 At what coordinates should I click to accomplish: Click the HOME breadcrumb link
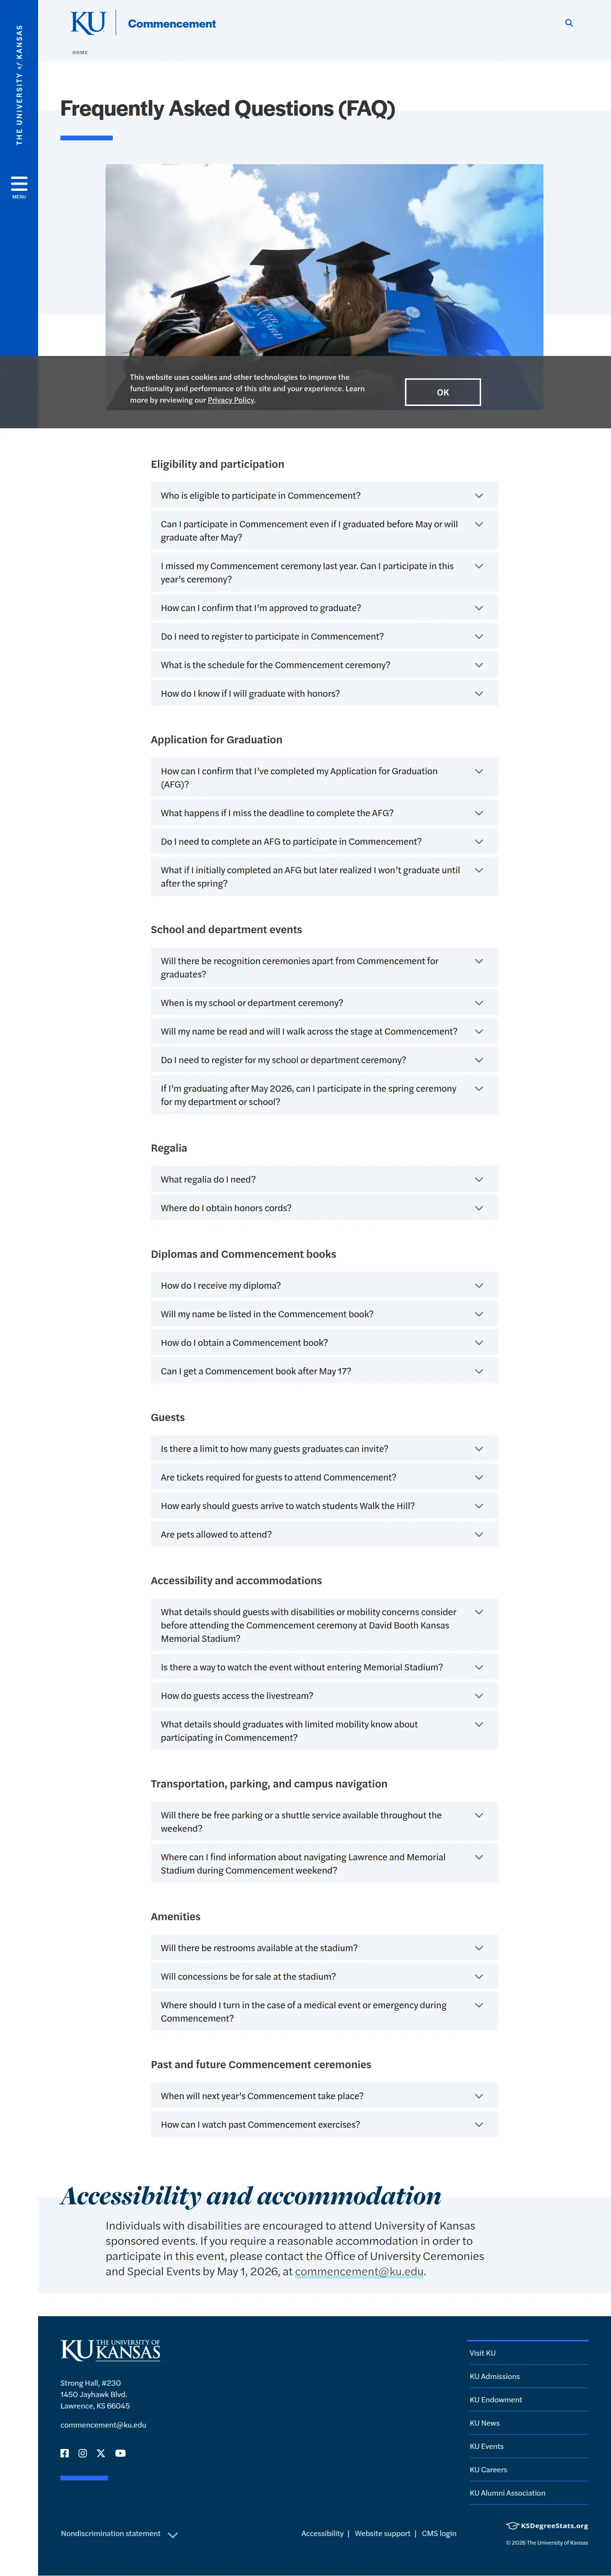tap(80, 52)
